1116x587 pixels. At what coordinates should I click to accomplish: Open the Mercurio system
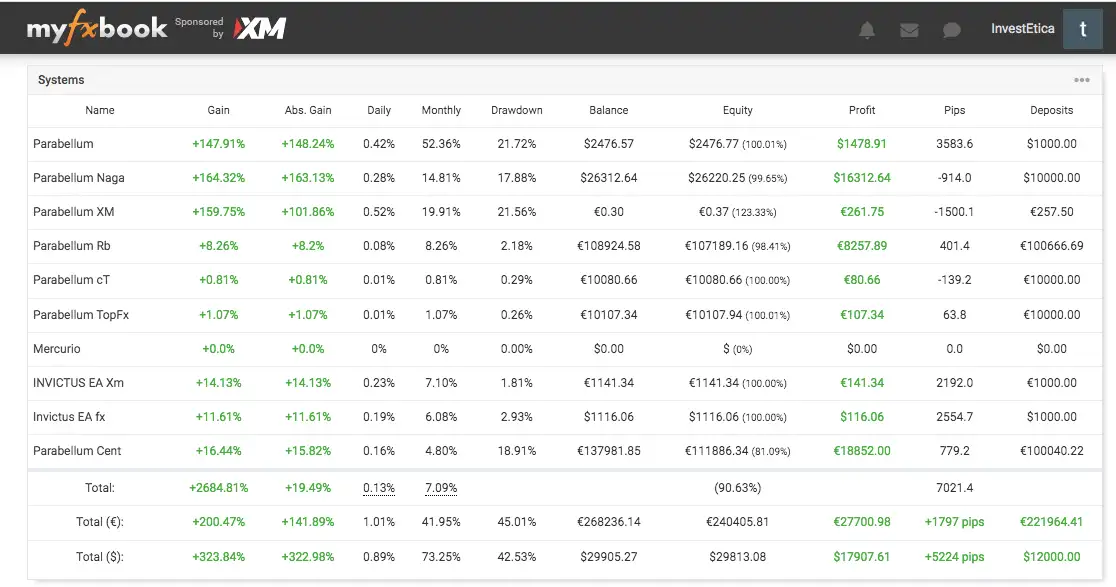(x=57, y=349)
